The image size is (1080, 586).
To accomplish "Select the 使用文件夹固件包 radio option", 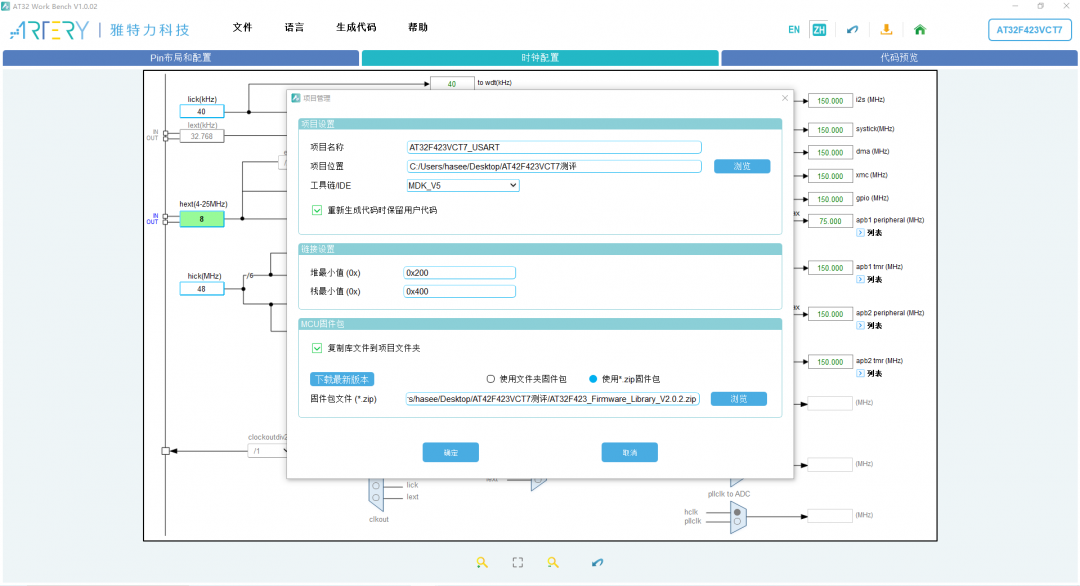I will [490, 379].
